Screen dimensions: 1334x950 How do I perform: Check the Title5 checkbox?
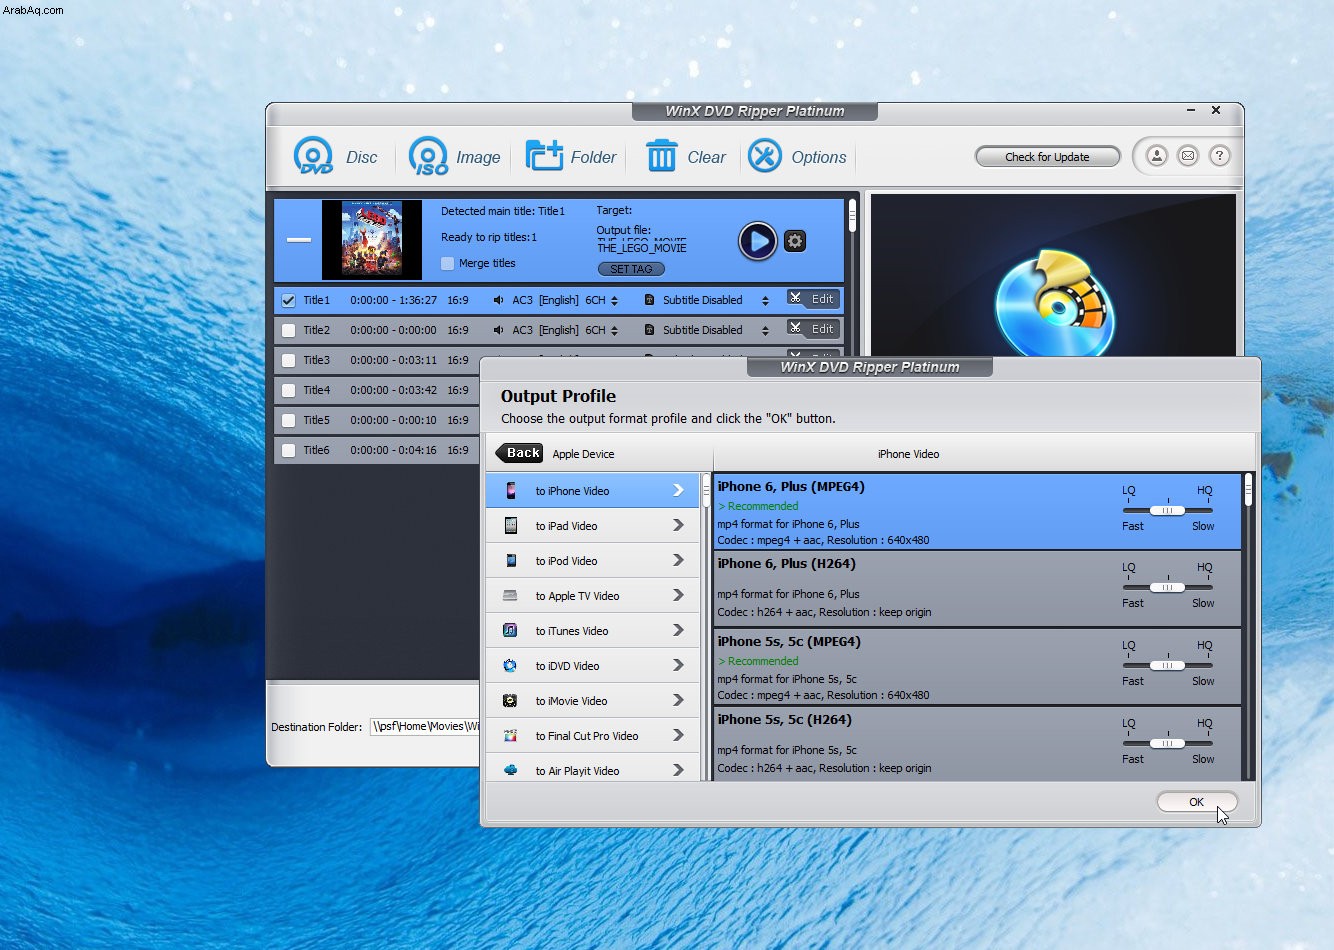click(x=289, y=420)
